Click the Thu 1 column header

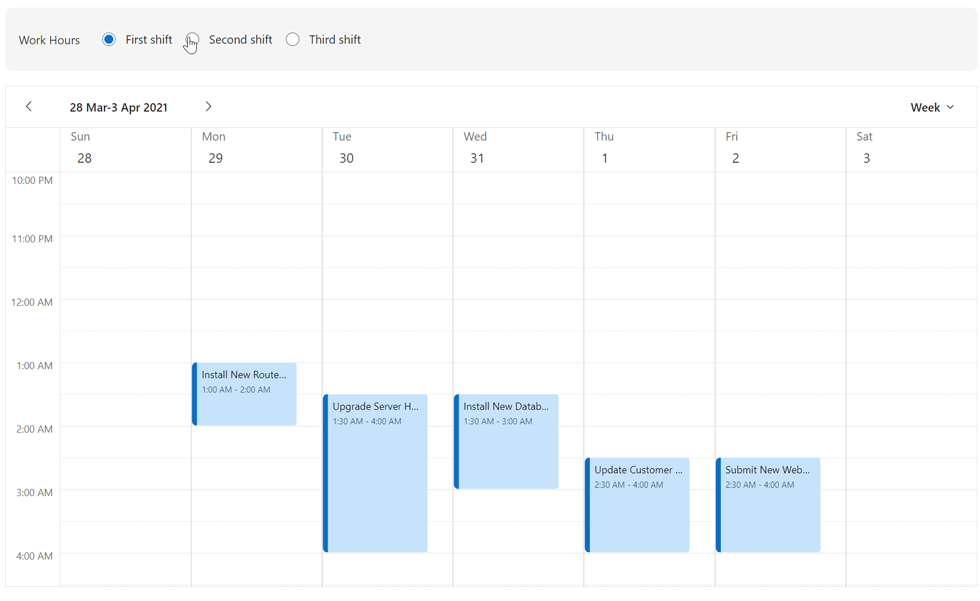click(x=648, y=147)
